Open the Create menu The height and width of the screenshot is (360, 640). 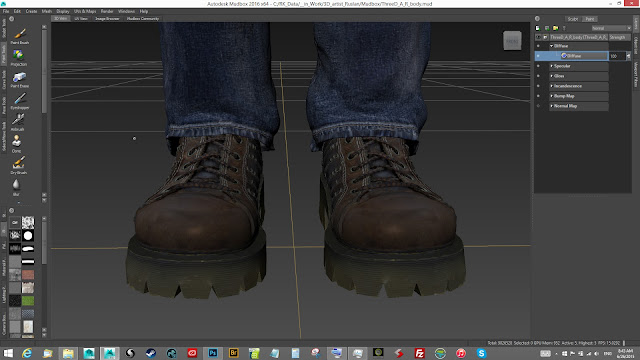click(31, 11)
